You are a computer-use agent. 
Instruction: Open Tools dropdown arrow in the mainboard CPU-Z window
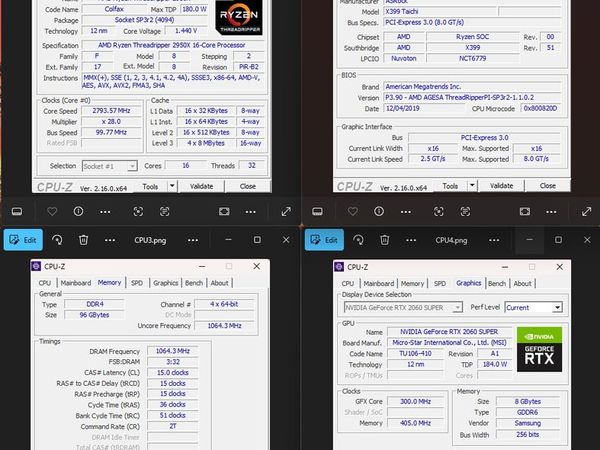[472, 186]
